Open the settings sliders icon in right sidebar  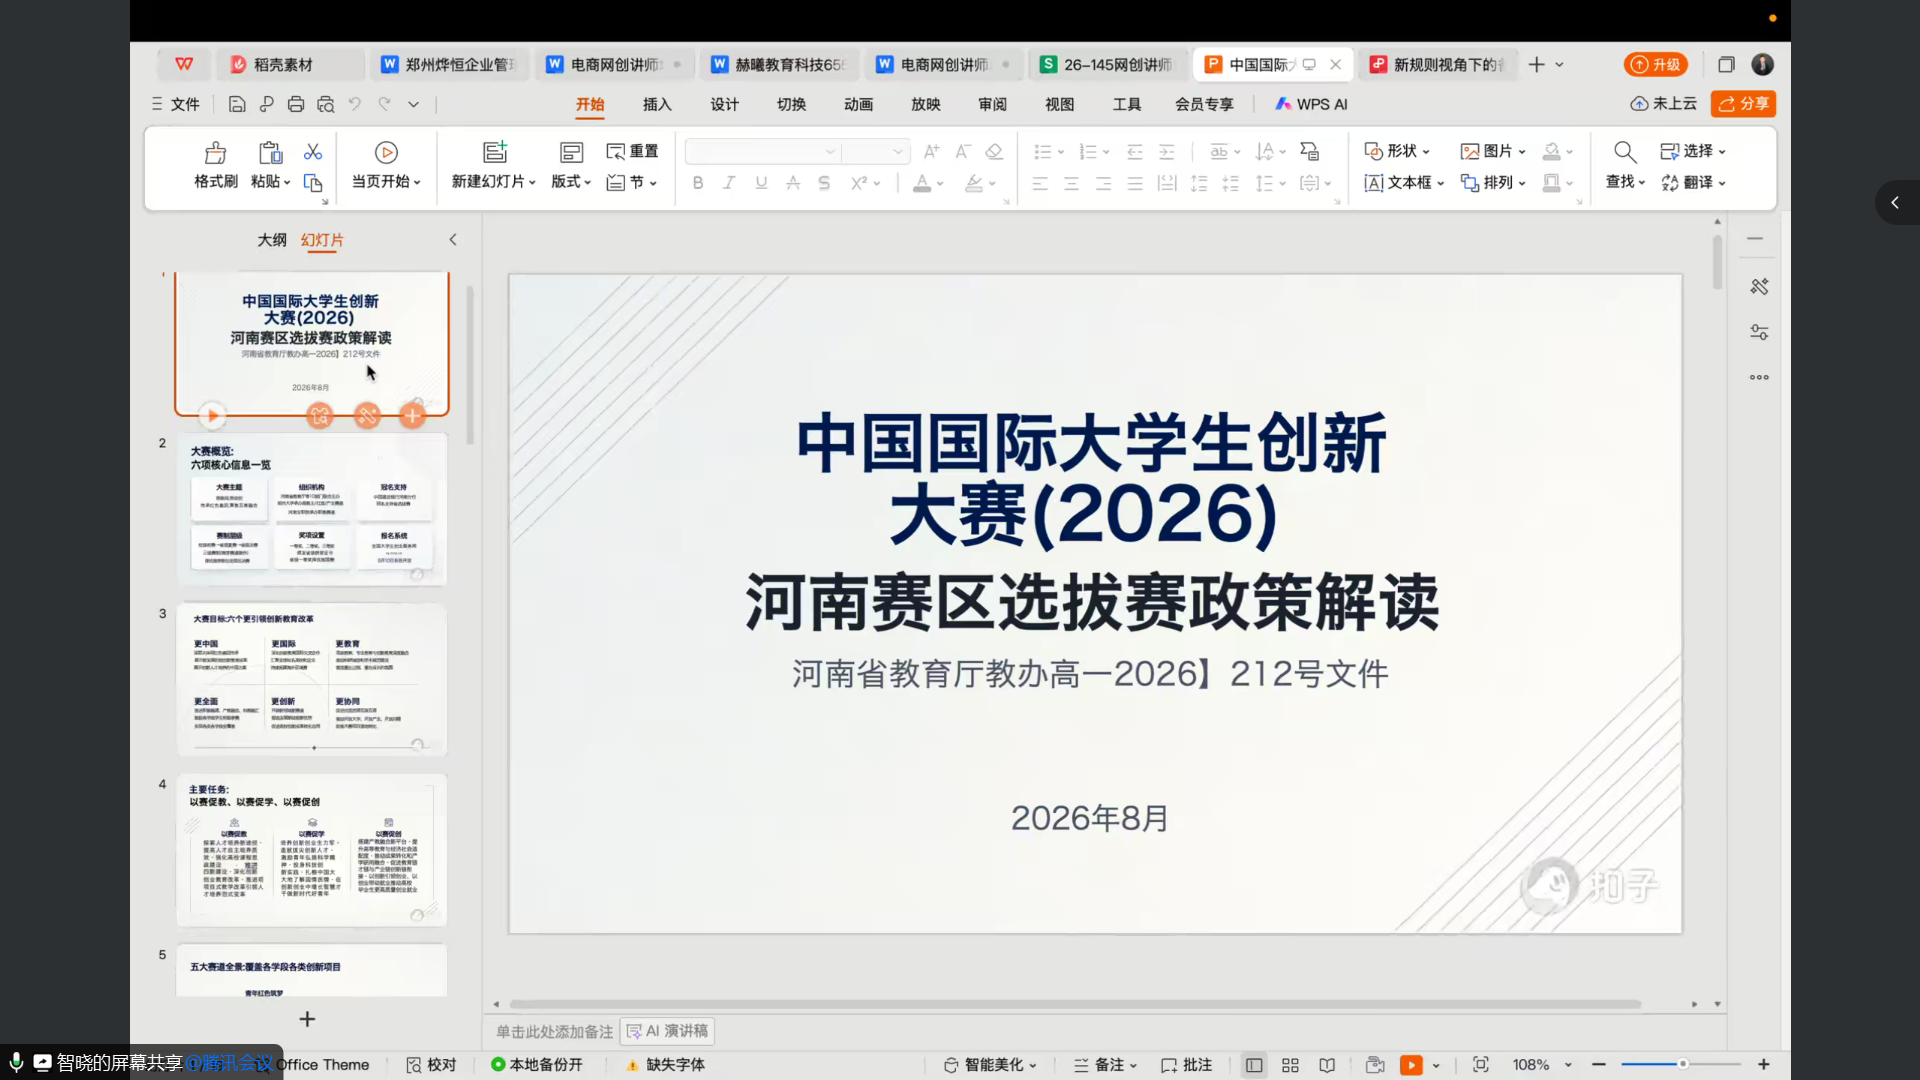pyautogui.click(x=1760, y=332)
